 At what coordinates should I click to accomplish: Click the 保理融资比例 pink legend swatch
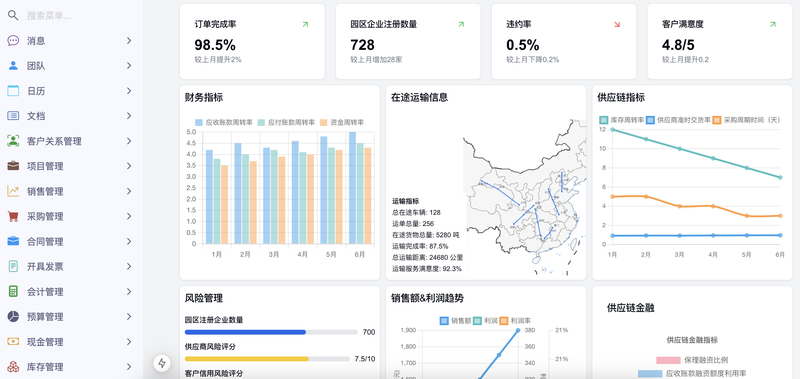click(668, 360)
